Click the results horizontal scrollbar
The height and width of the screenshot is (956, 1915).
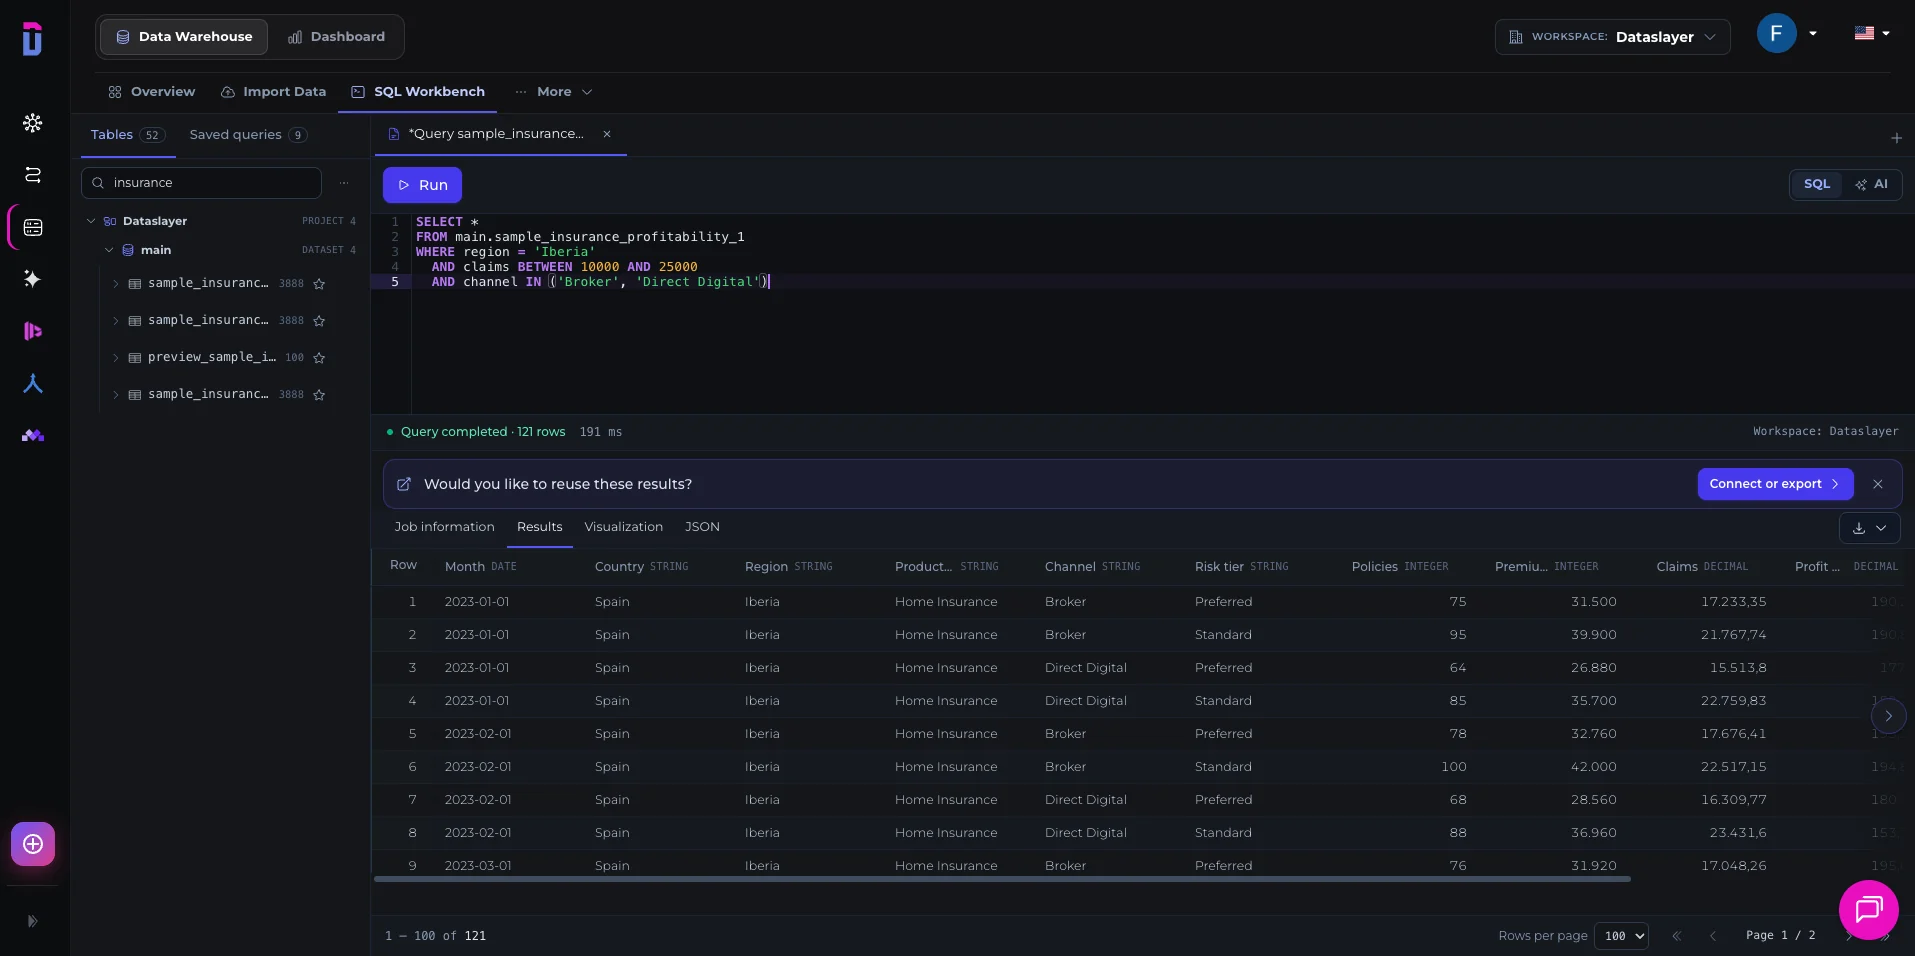click(x=1002, y=879)
